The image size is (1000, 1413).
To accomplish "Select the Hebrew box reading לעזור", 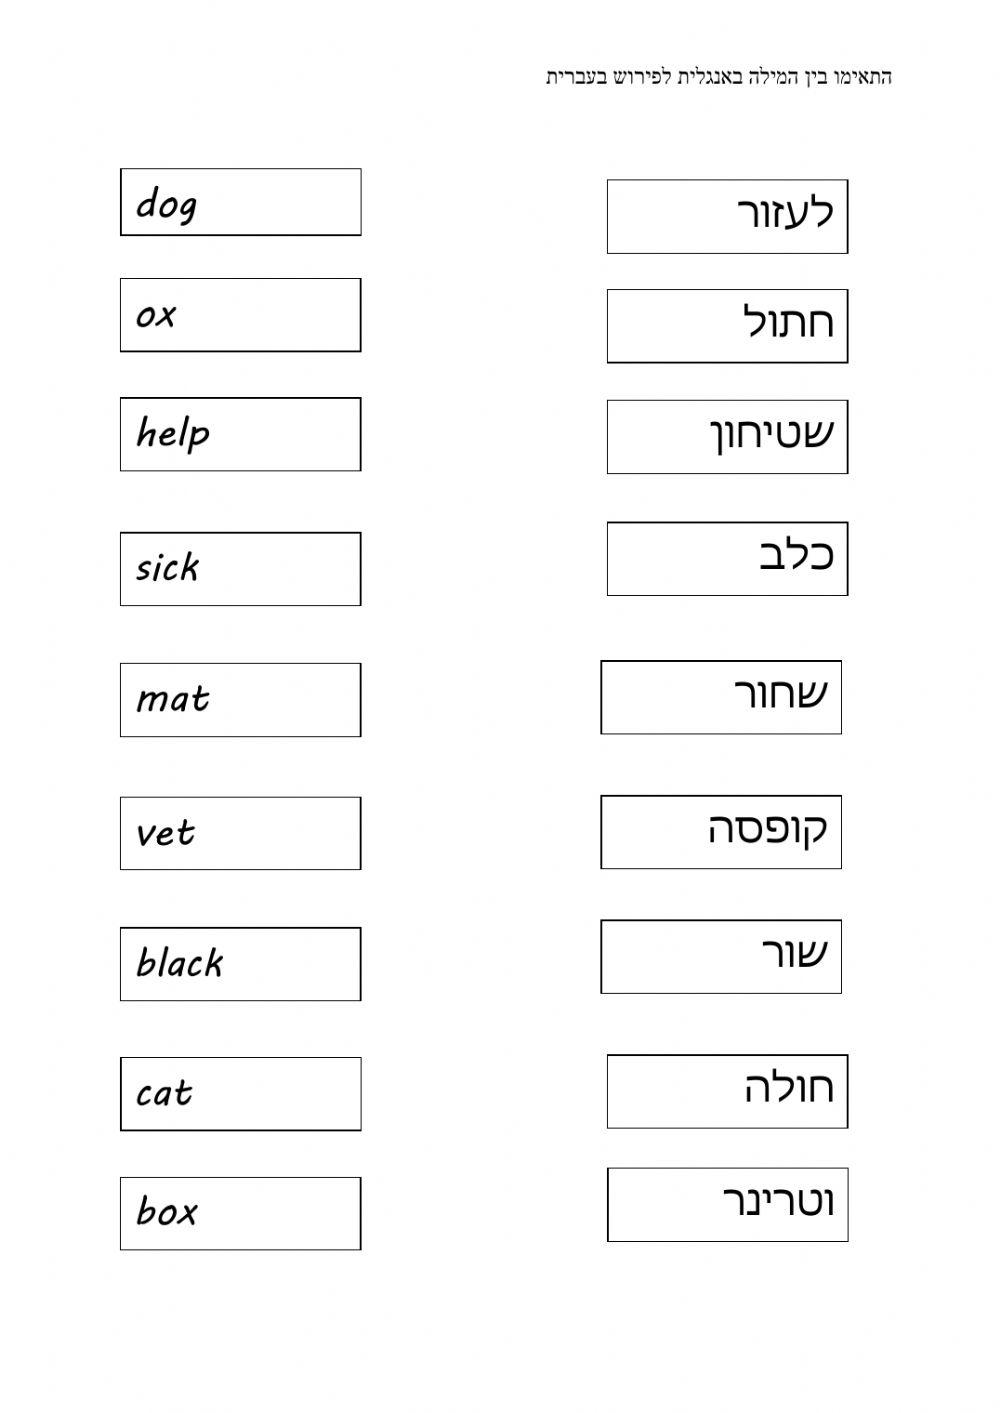I will (x=727, y=216).
